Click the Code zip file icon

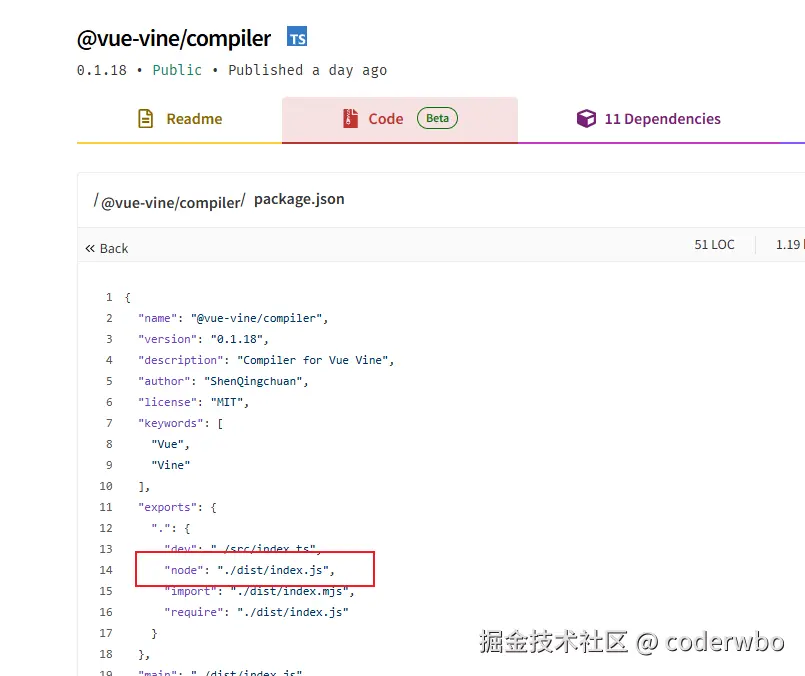tap(350, 119)
